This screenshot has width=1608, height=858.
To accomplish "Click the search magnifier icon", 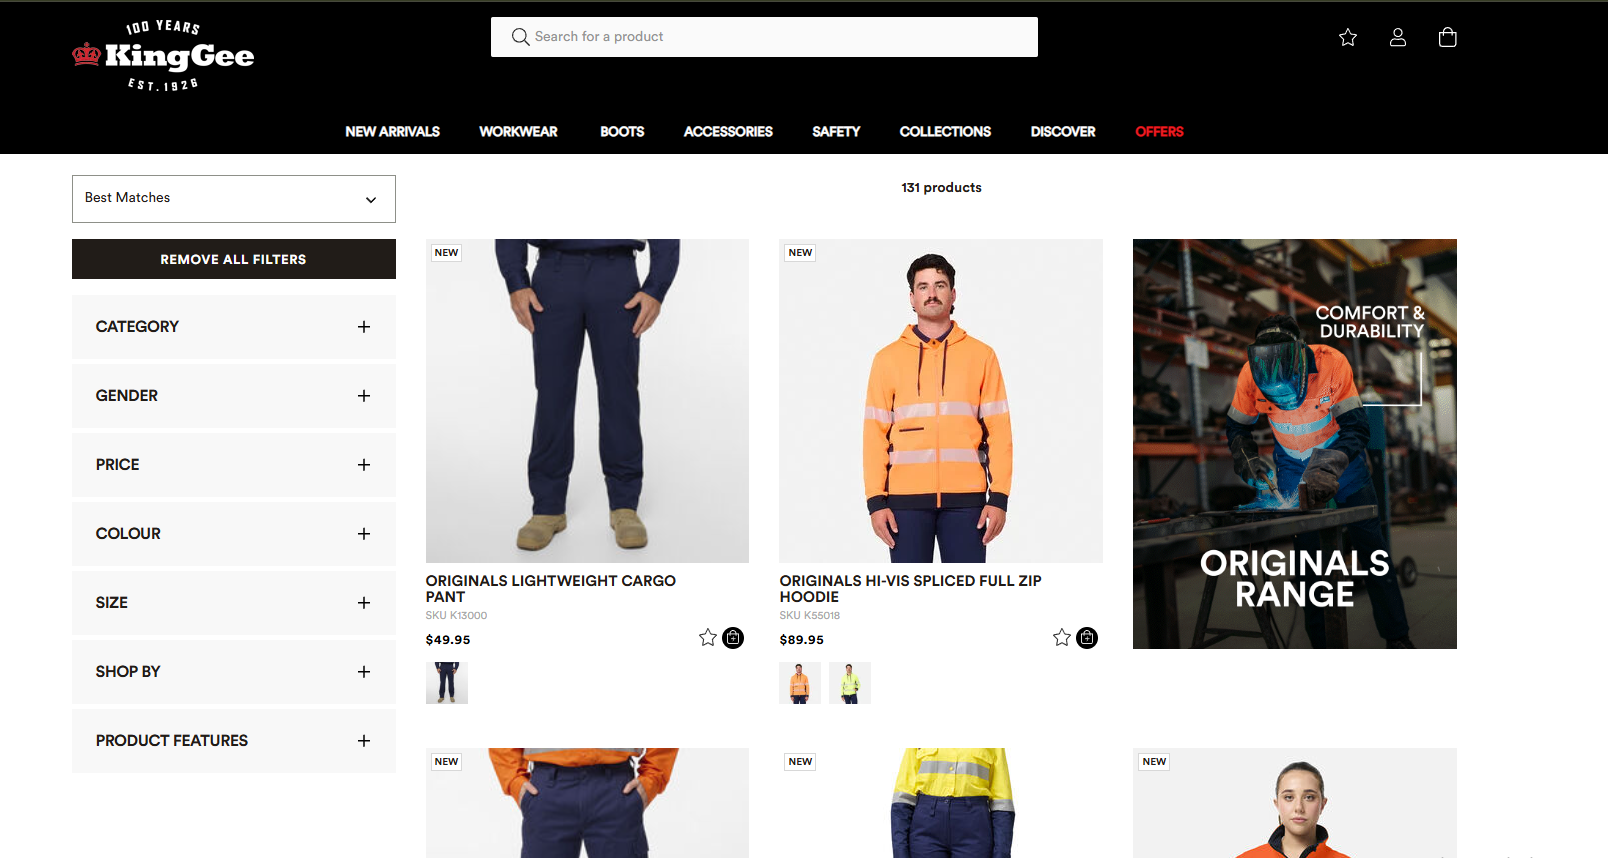I will pyautogui.click(x=520, y=37).
